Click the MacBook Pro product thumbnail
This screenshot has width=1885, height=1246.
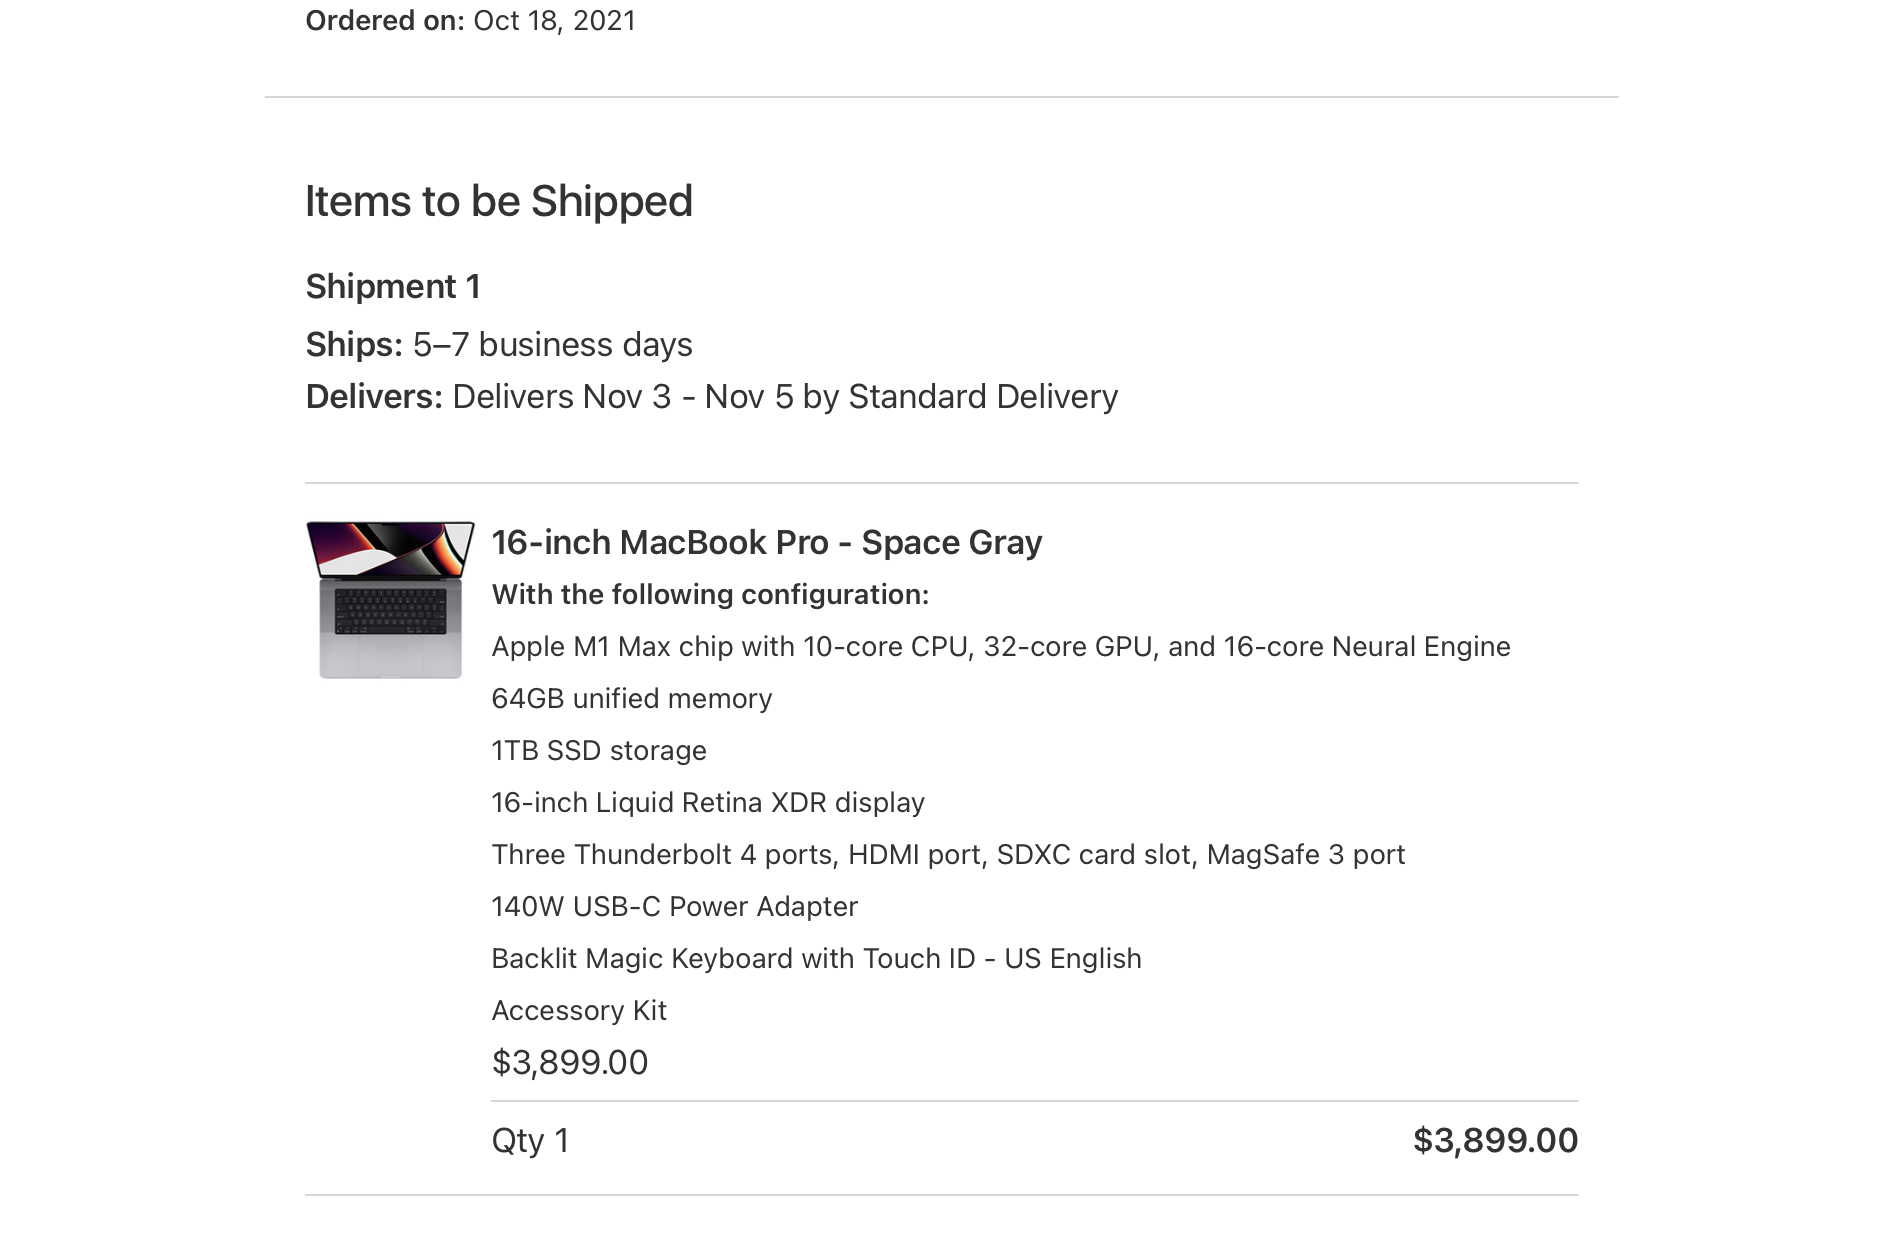[x=390, y=599]
